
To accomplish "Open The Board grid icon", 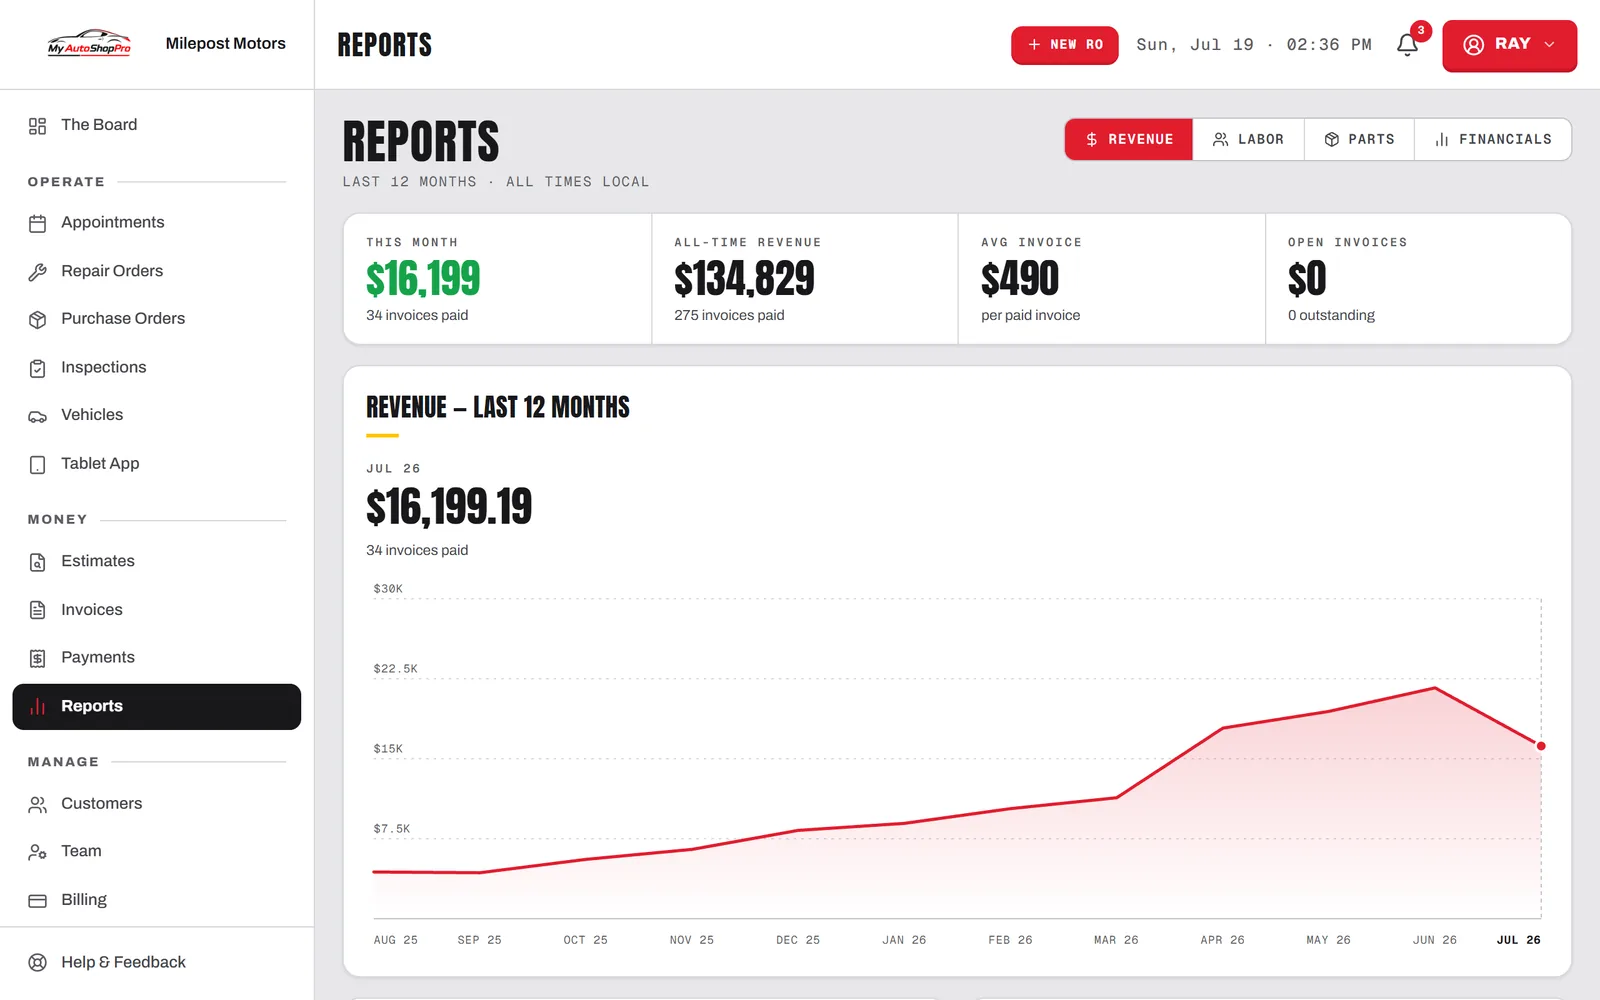I will (37, 126).
